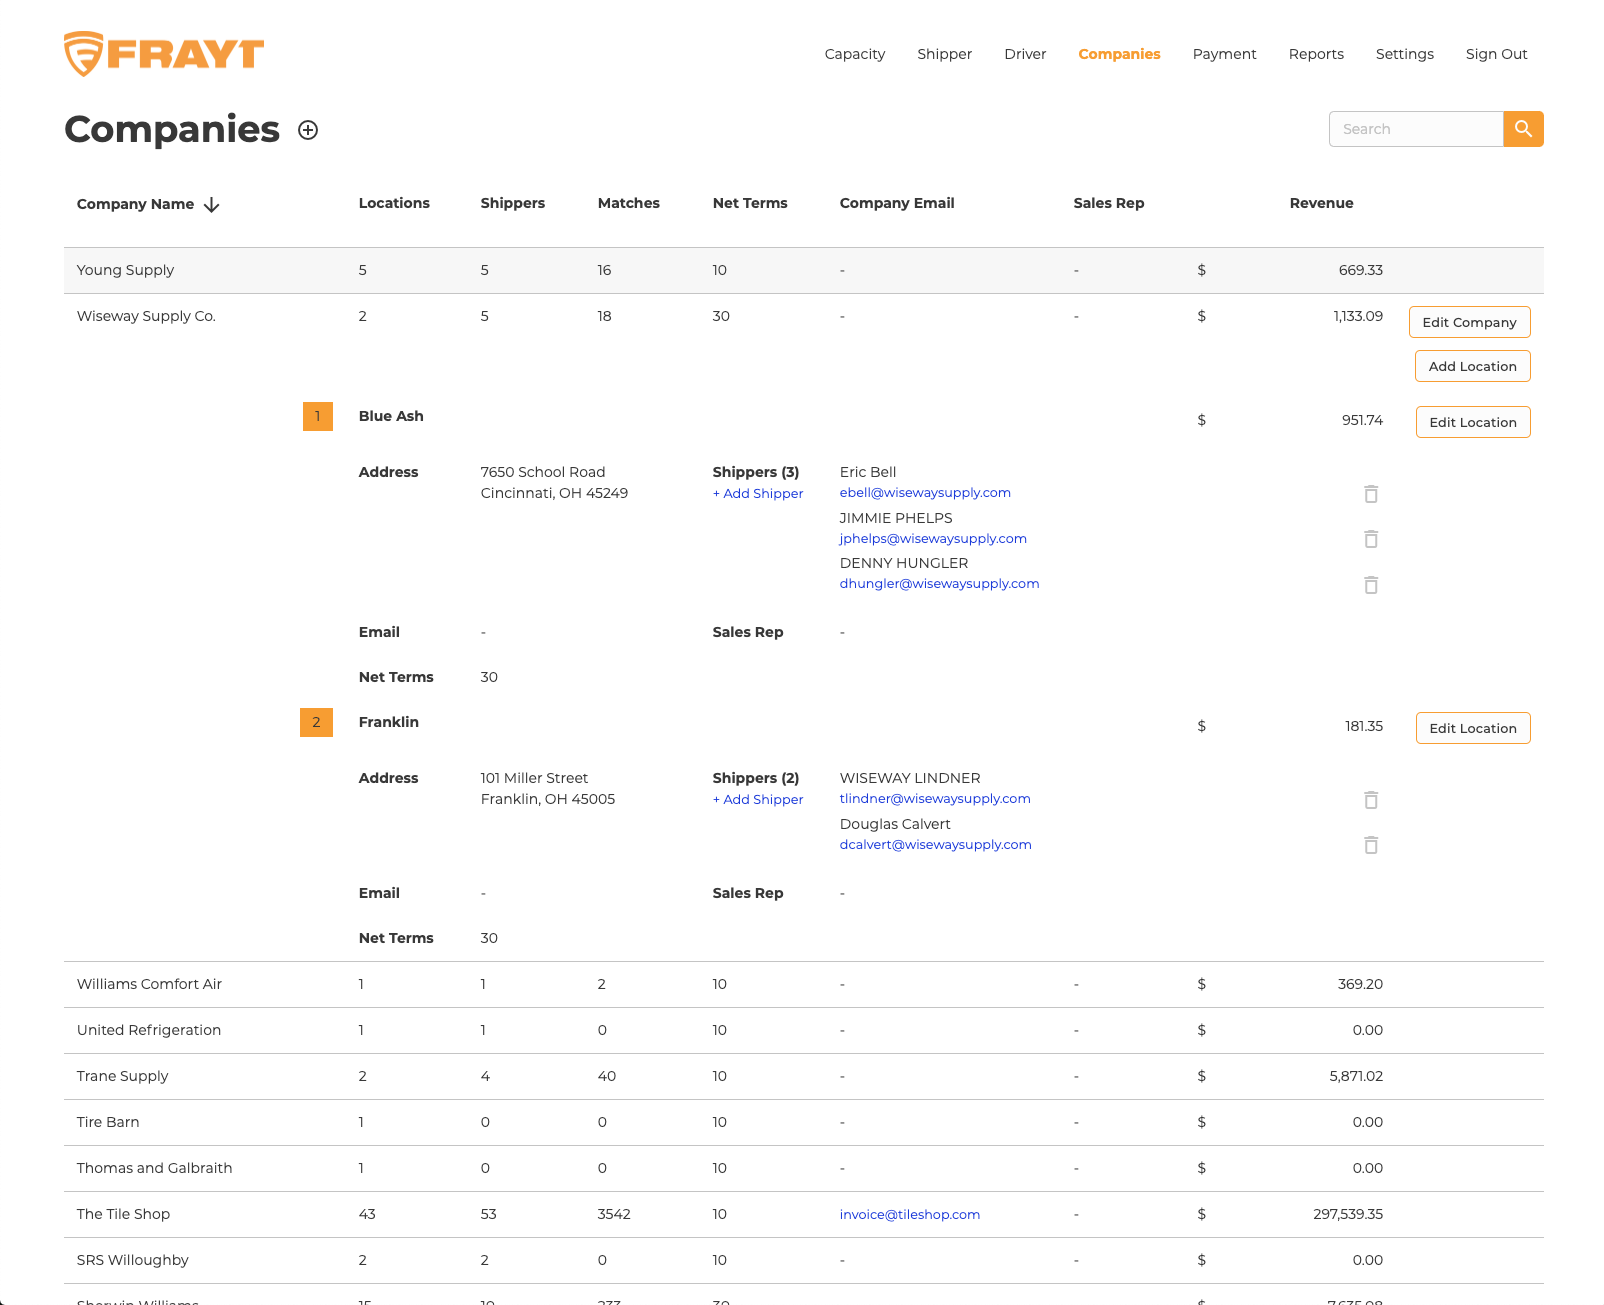Click the Company Email column header
This screenshot has width=1604, height=1305.
897,203
